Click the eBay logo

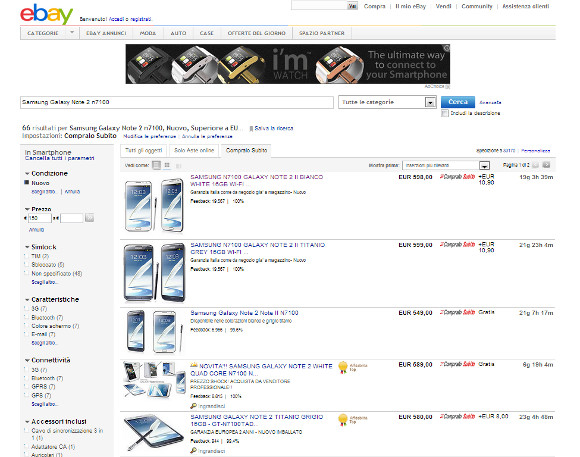pyautogui.click(x=46, y=14)
